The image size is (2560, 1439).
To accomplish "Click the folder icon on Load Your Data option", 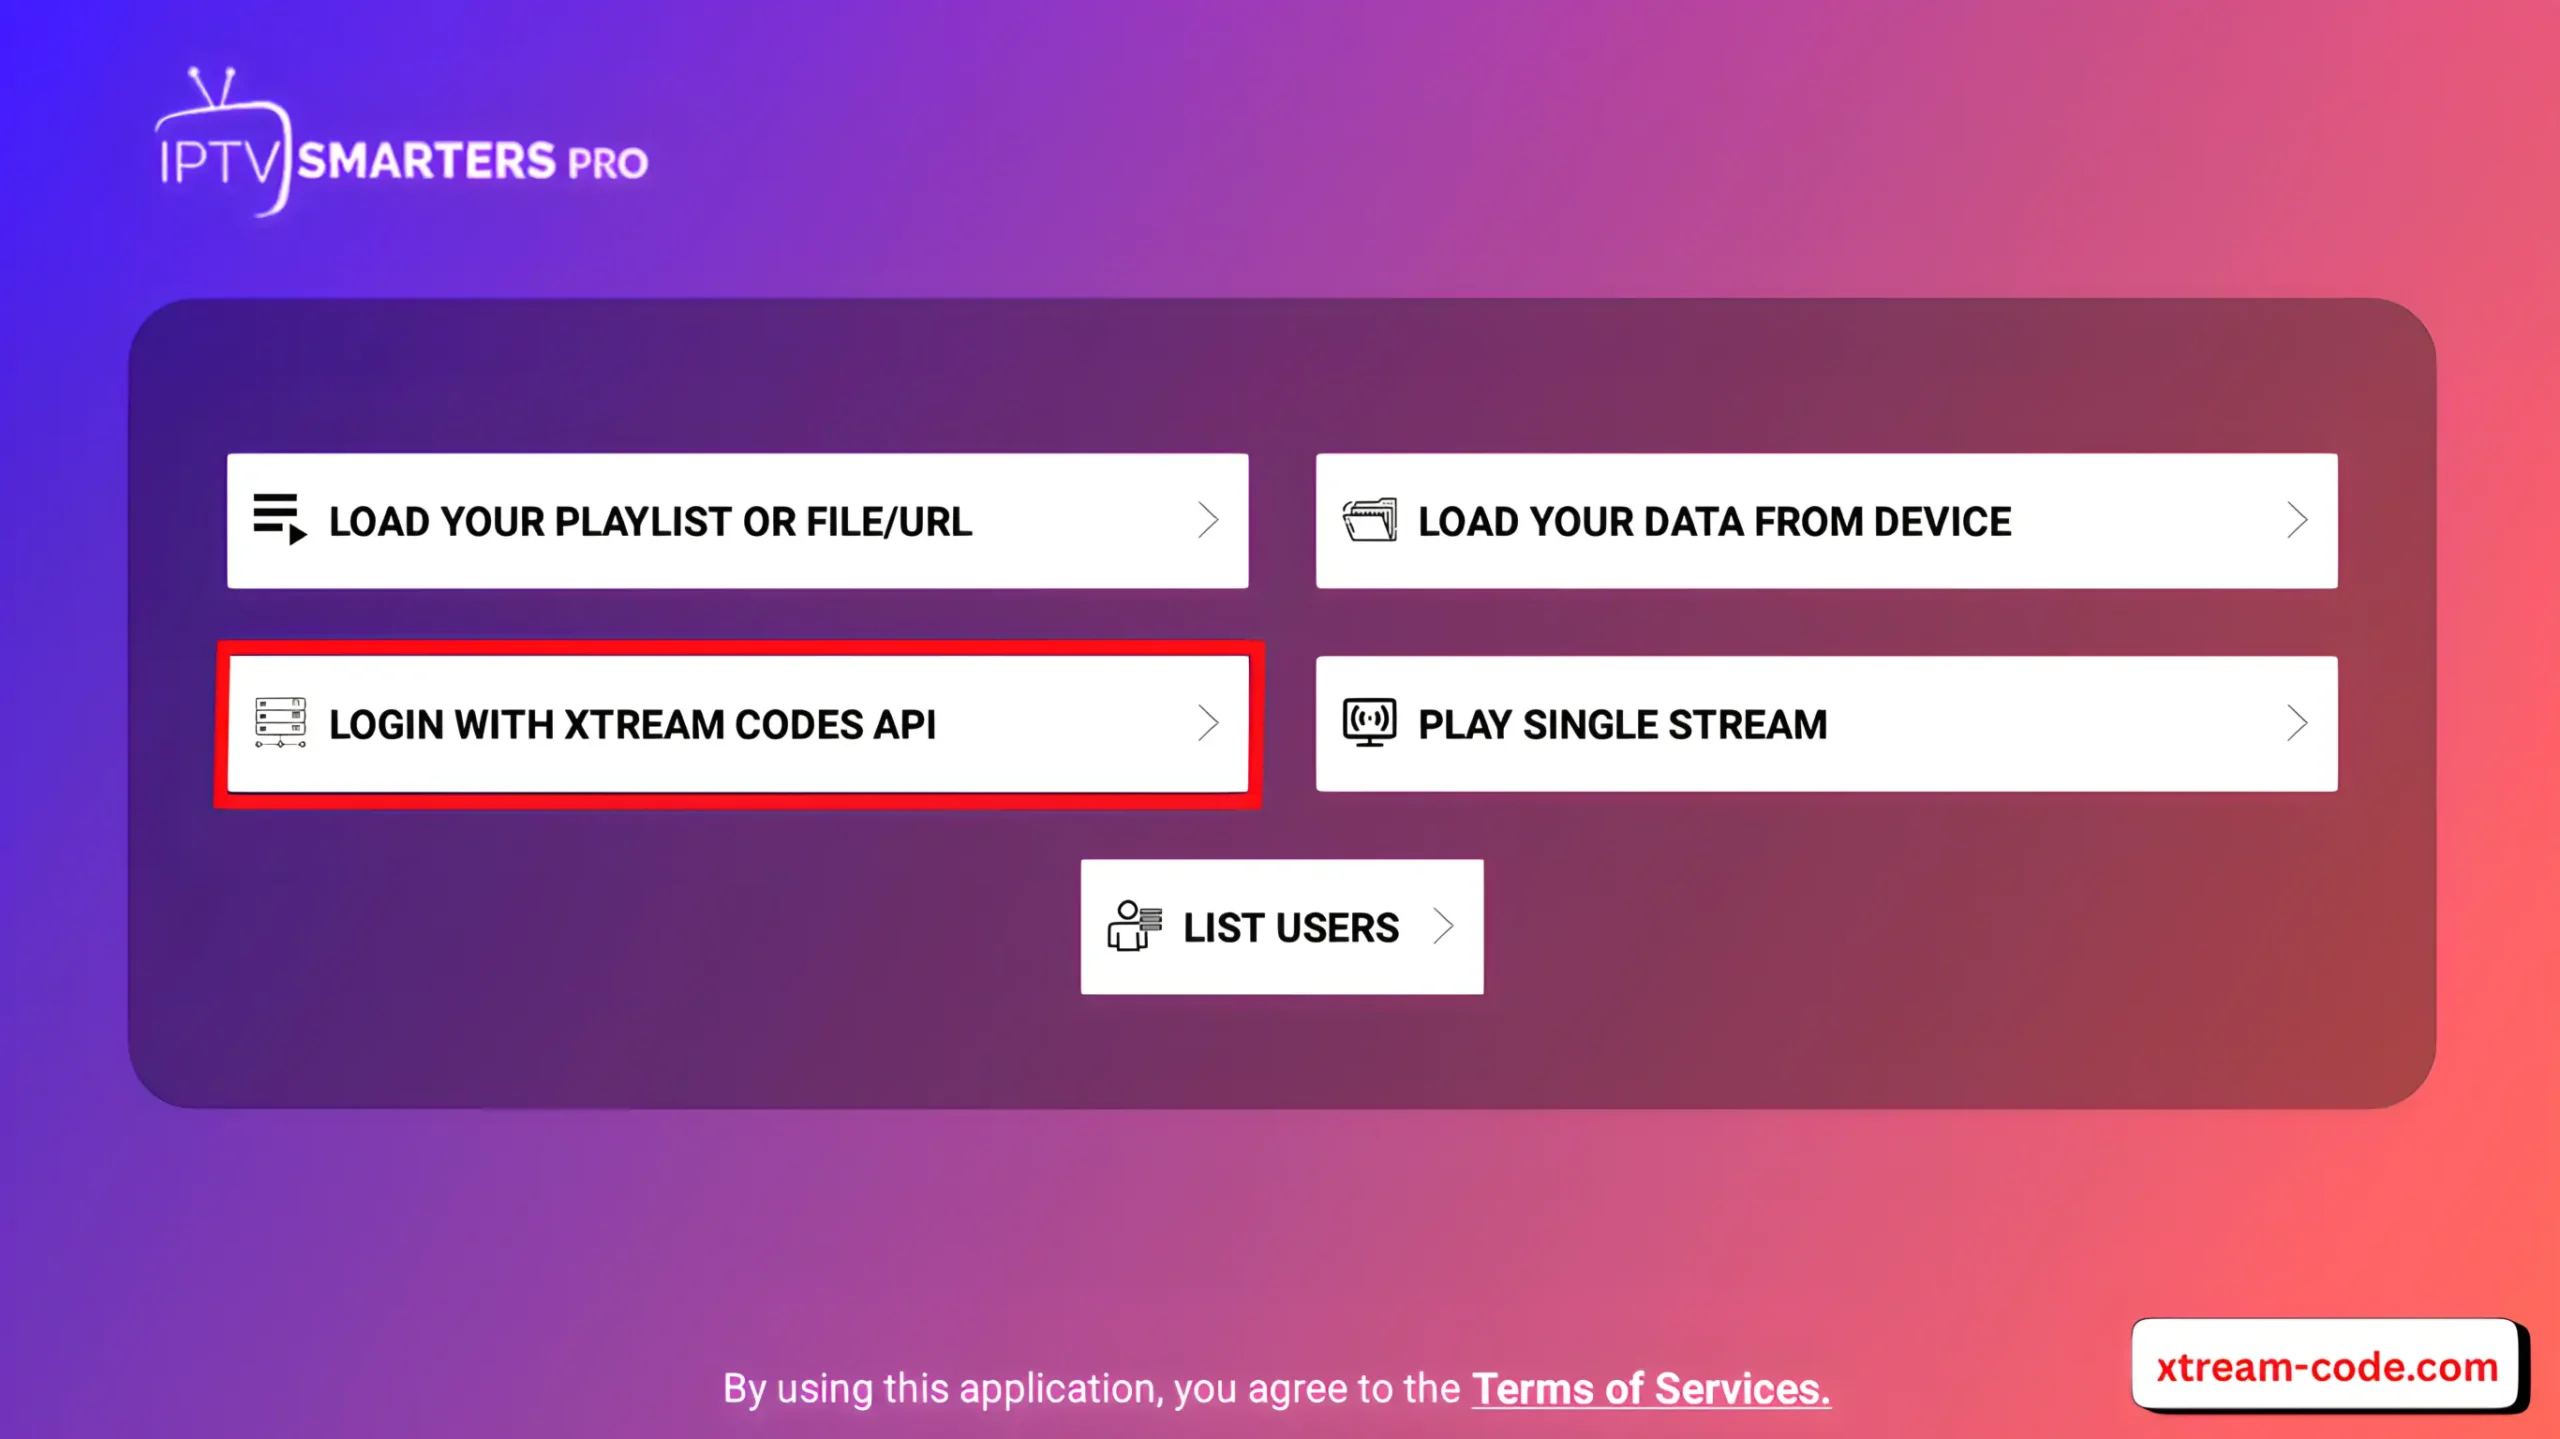I will pos(1371,519).
